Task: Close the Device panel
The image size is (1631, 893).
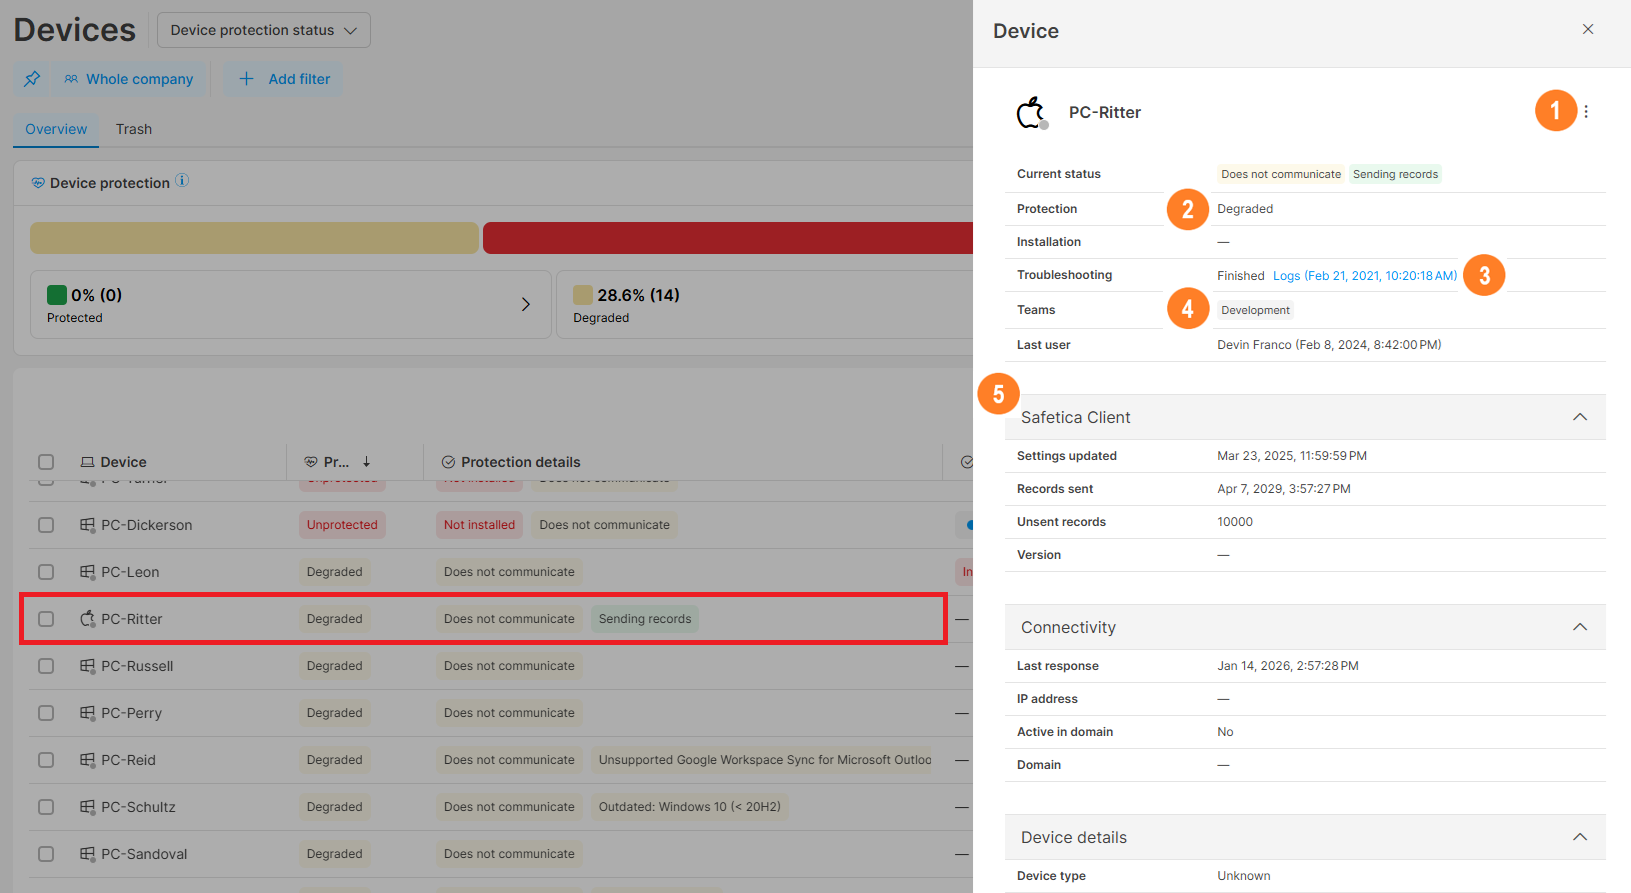Action: [1588, 29]
